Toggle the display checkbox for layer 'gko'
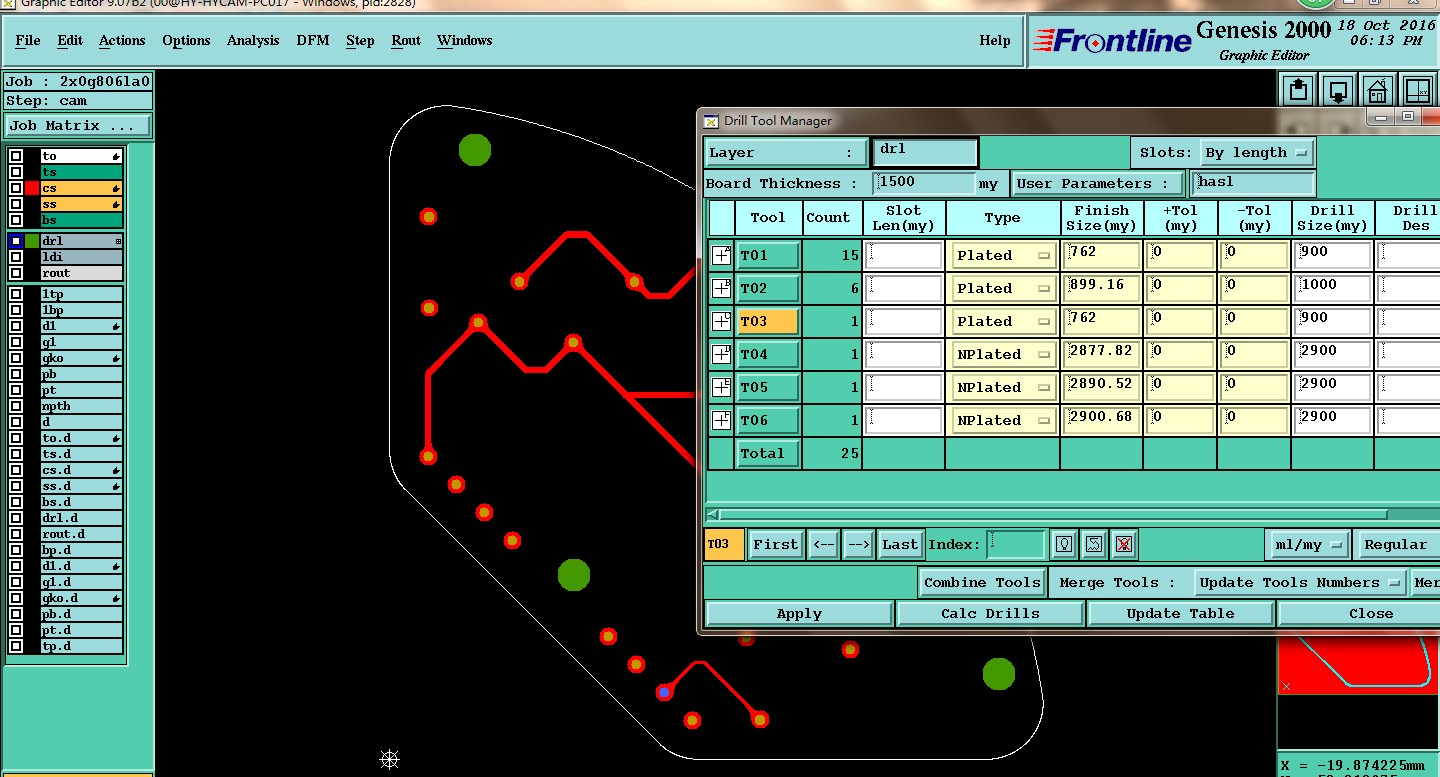This screenshot has width=1440, height=777. pos(16,358)
